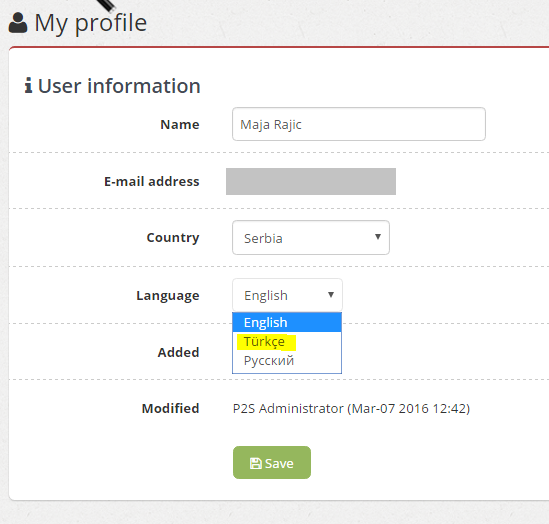
Task: Click the info icon beside User information
Action: tap(28, 85)
